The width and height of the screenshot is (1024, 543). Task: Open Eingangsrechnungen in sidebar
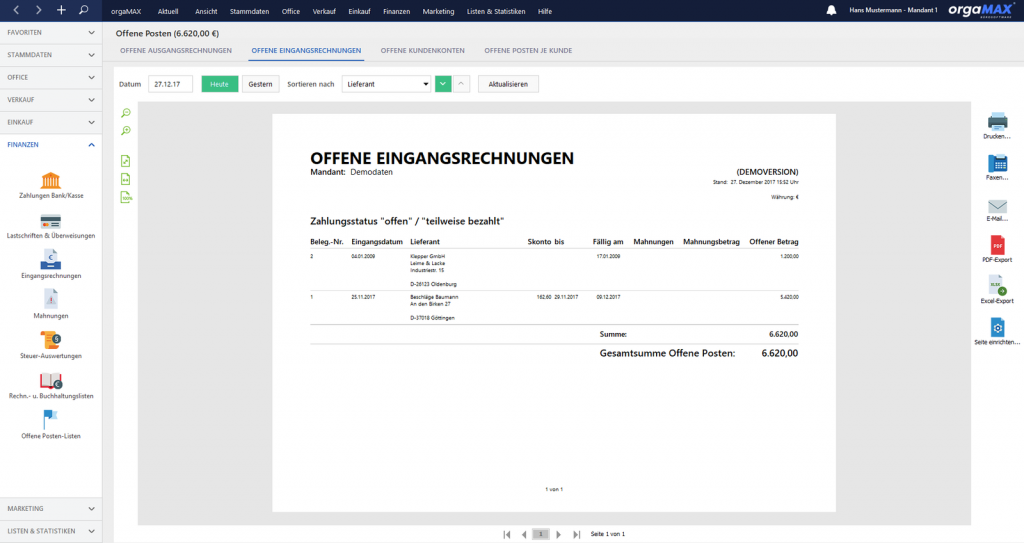(51, 265)
